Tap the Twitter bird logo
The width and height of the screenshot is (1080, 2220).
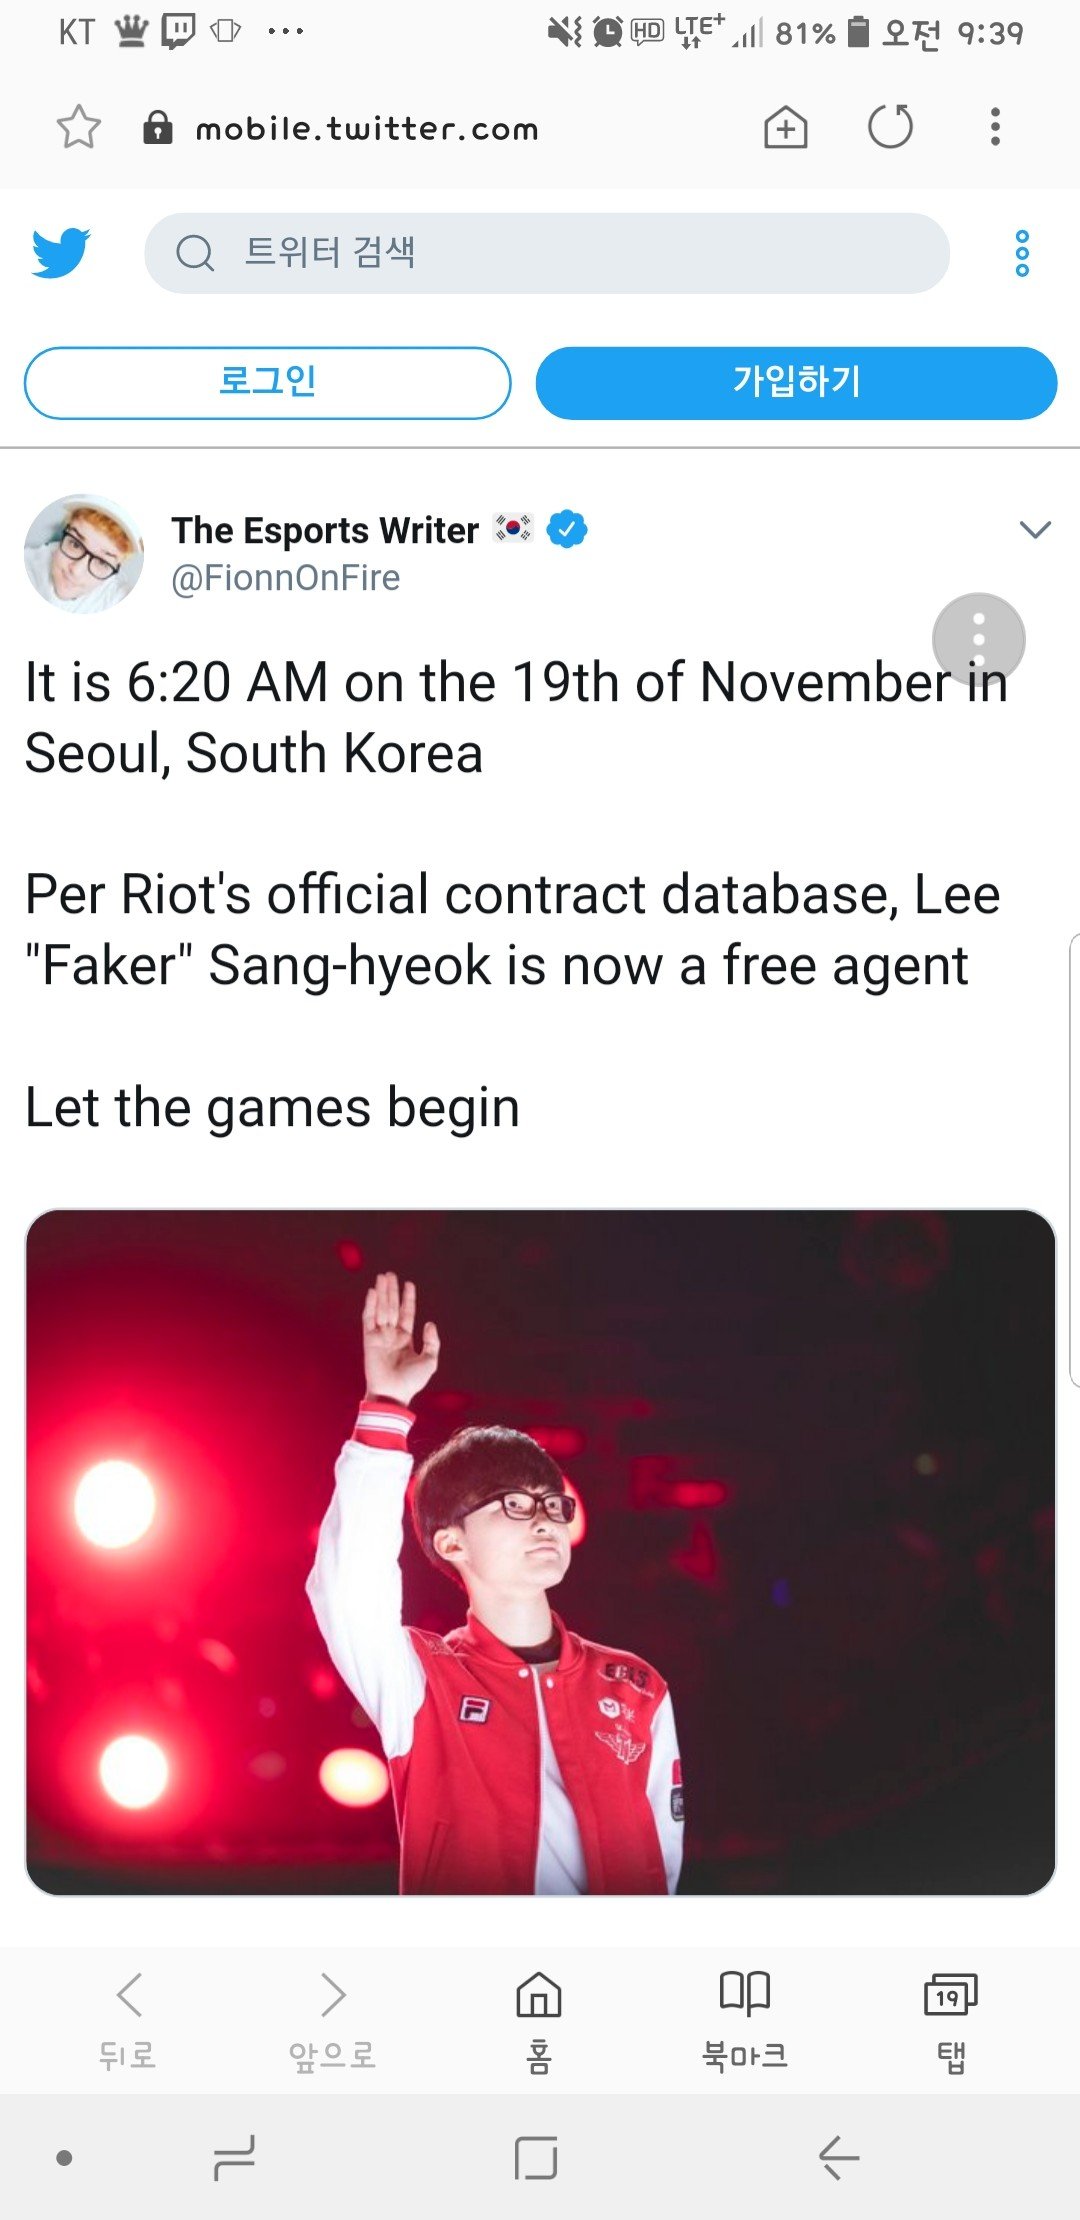tap(61, 252)
